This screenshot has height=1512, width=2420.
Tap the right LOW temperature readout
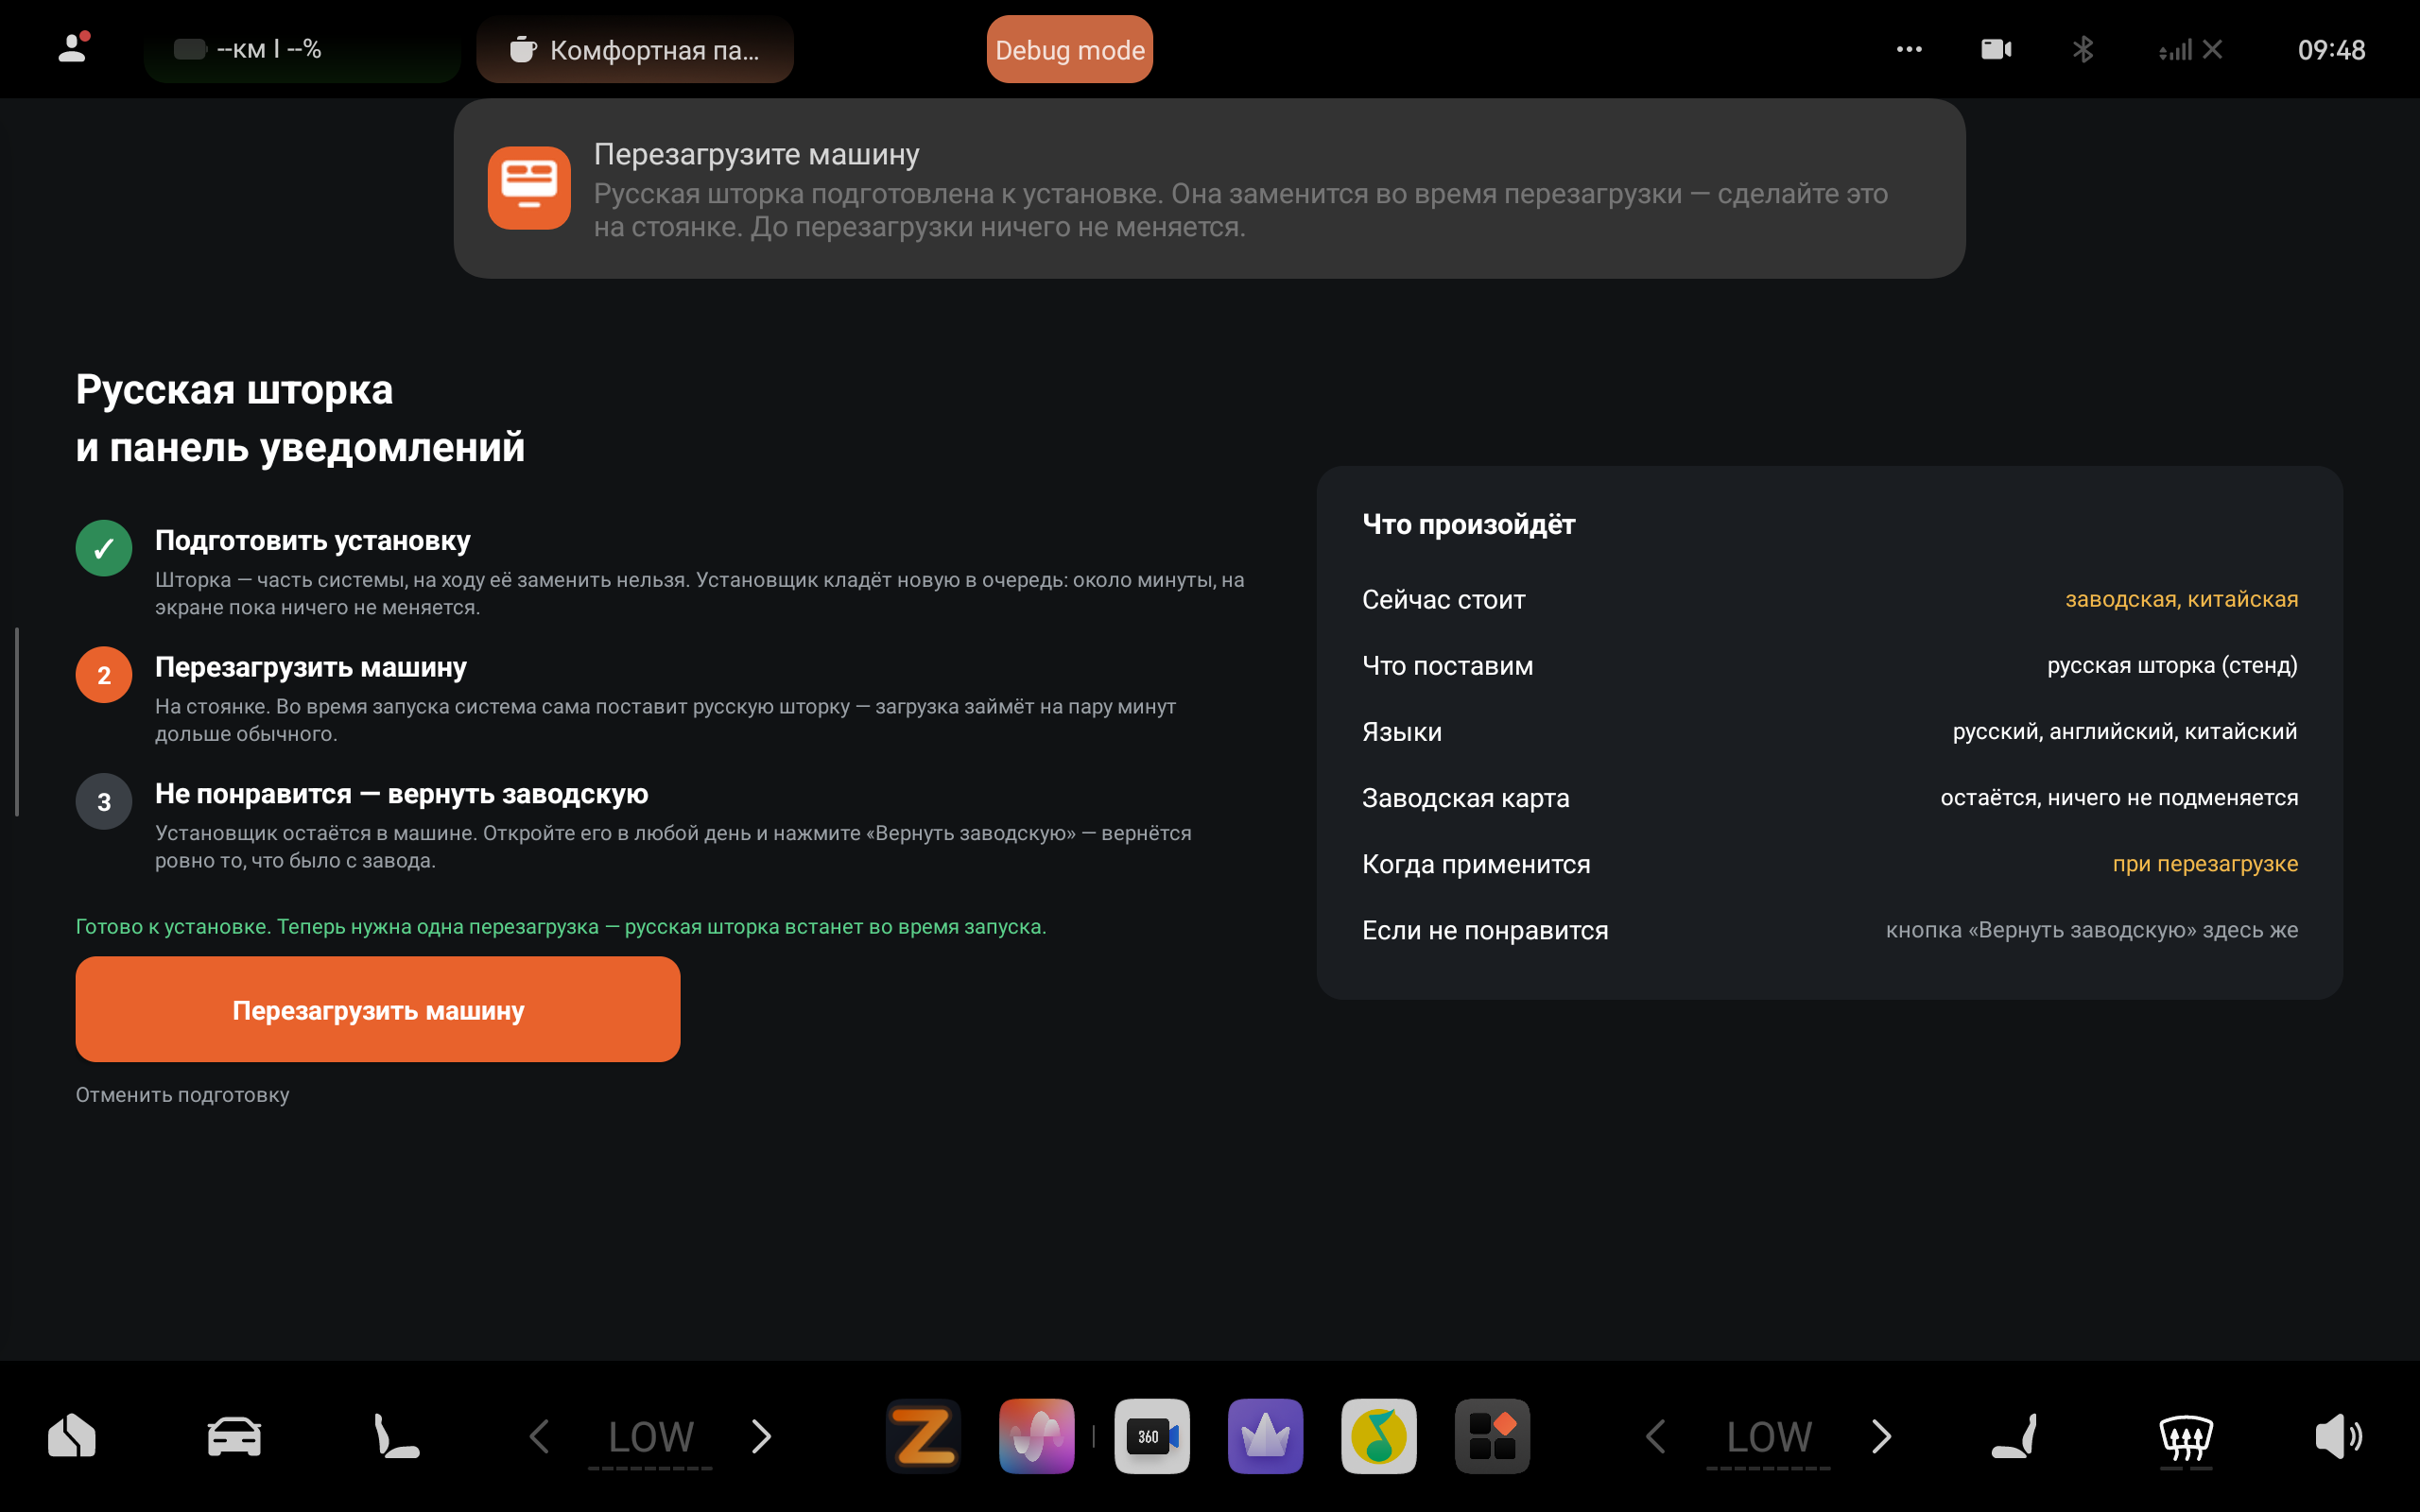click(x=1769, y=1438)
